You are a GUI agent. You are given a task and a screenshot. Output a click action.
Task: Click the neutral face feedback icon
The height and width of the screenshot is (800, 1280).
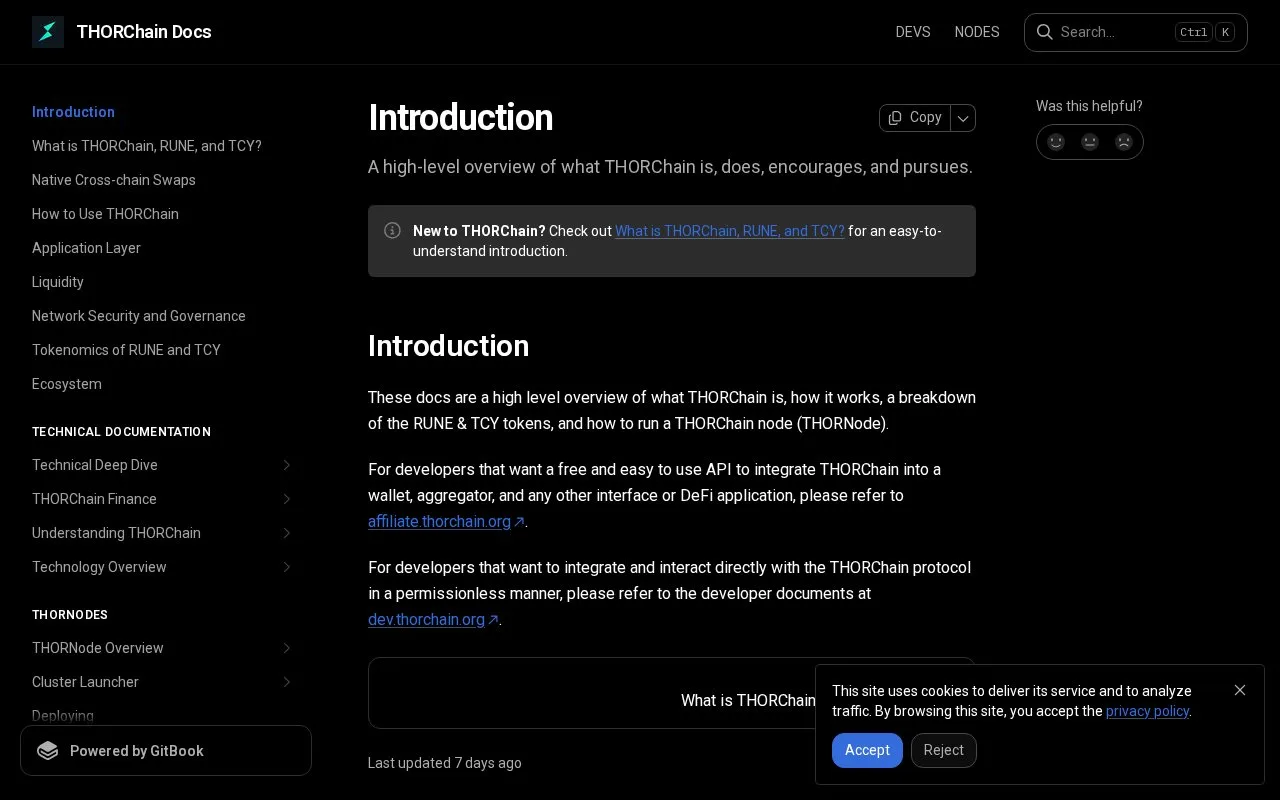[1090, 142]
